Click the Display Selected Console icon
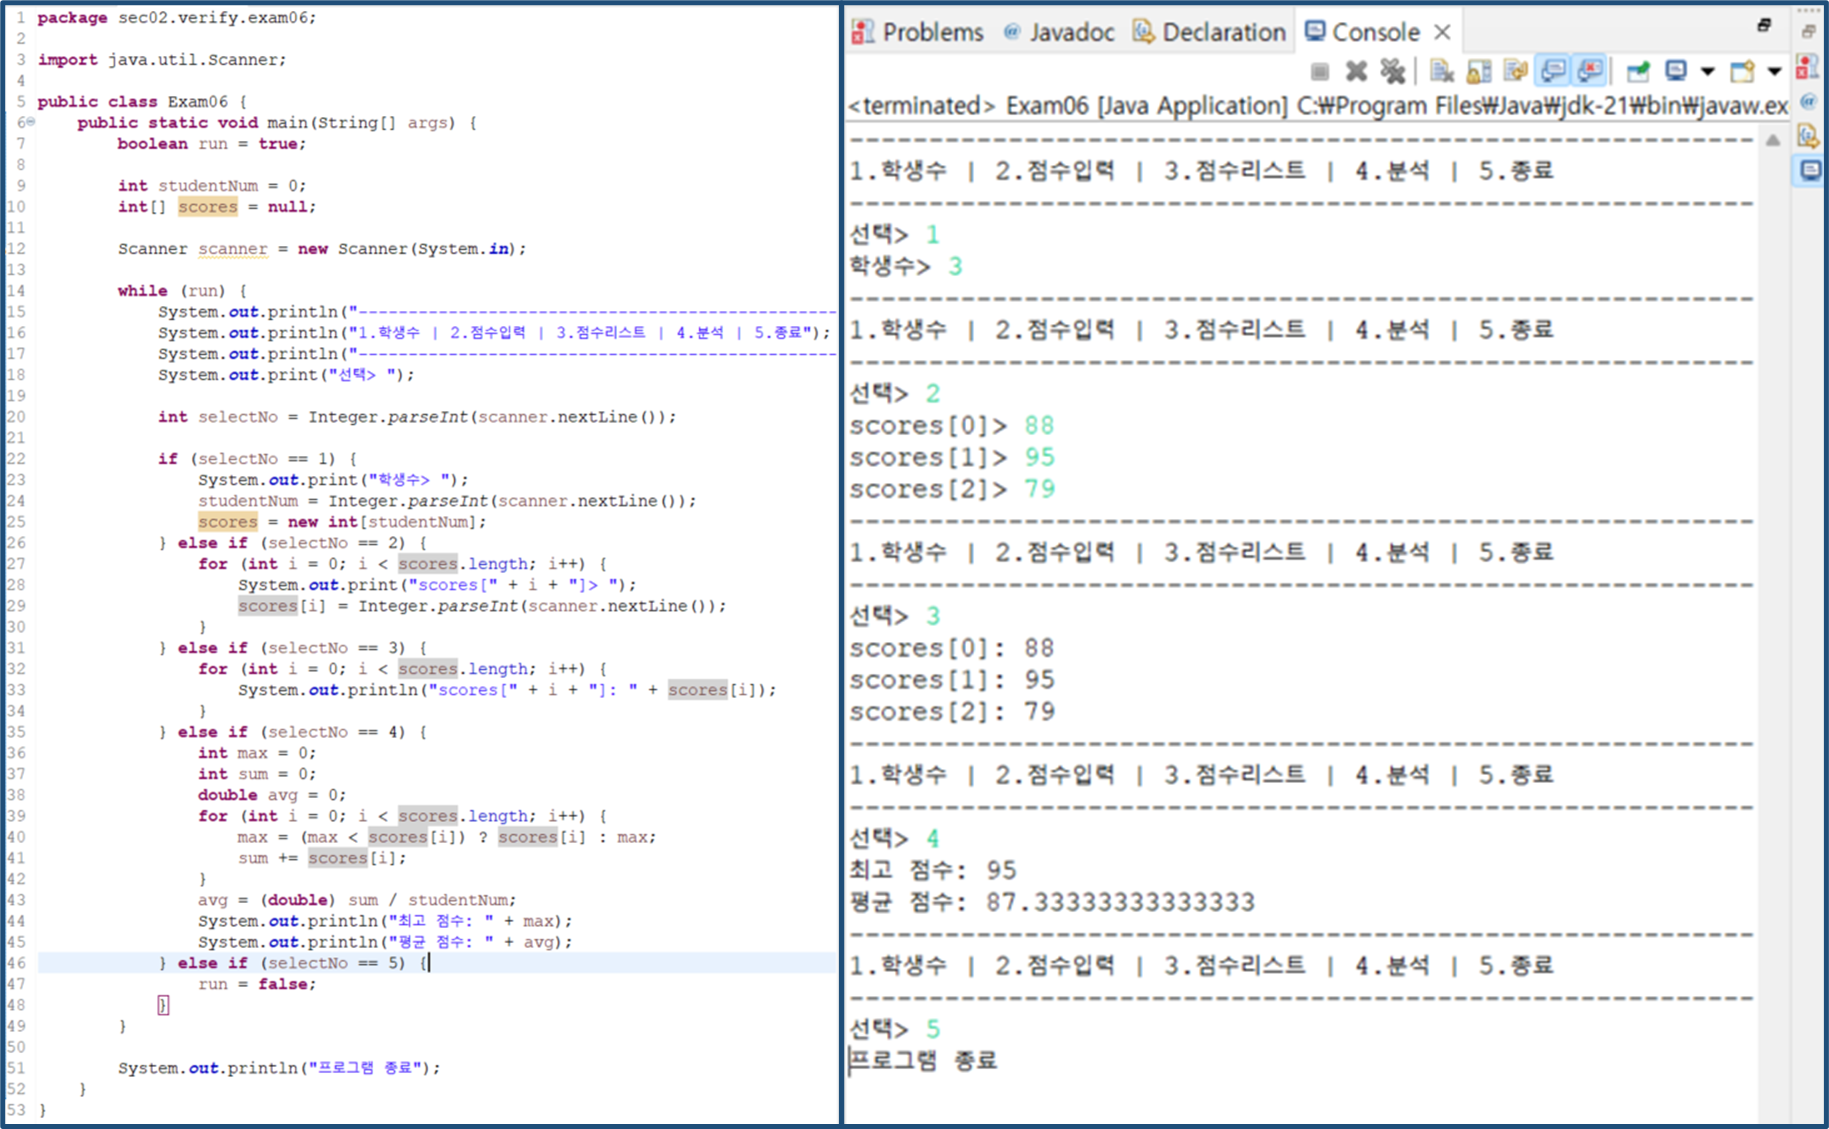 pos(1676,71)
